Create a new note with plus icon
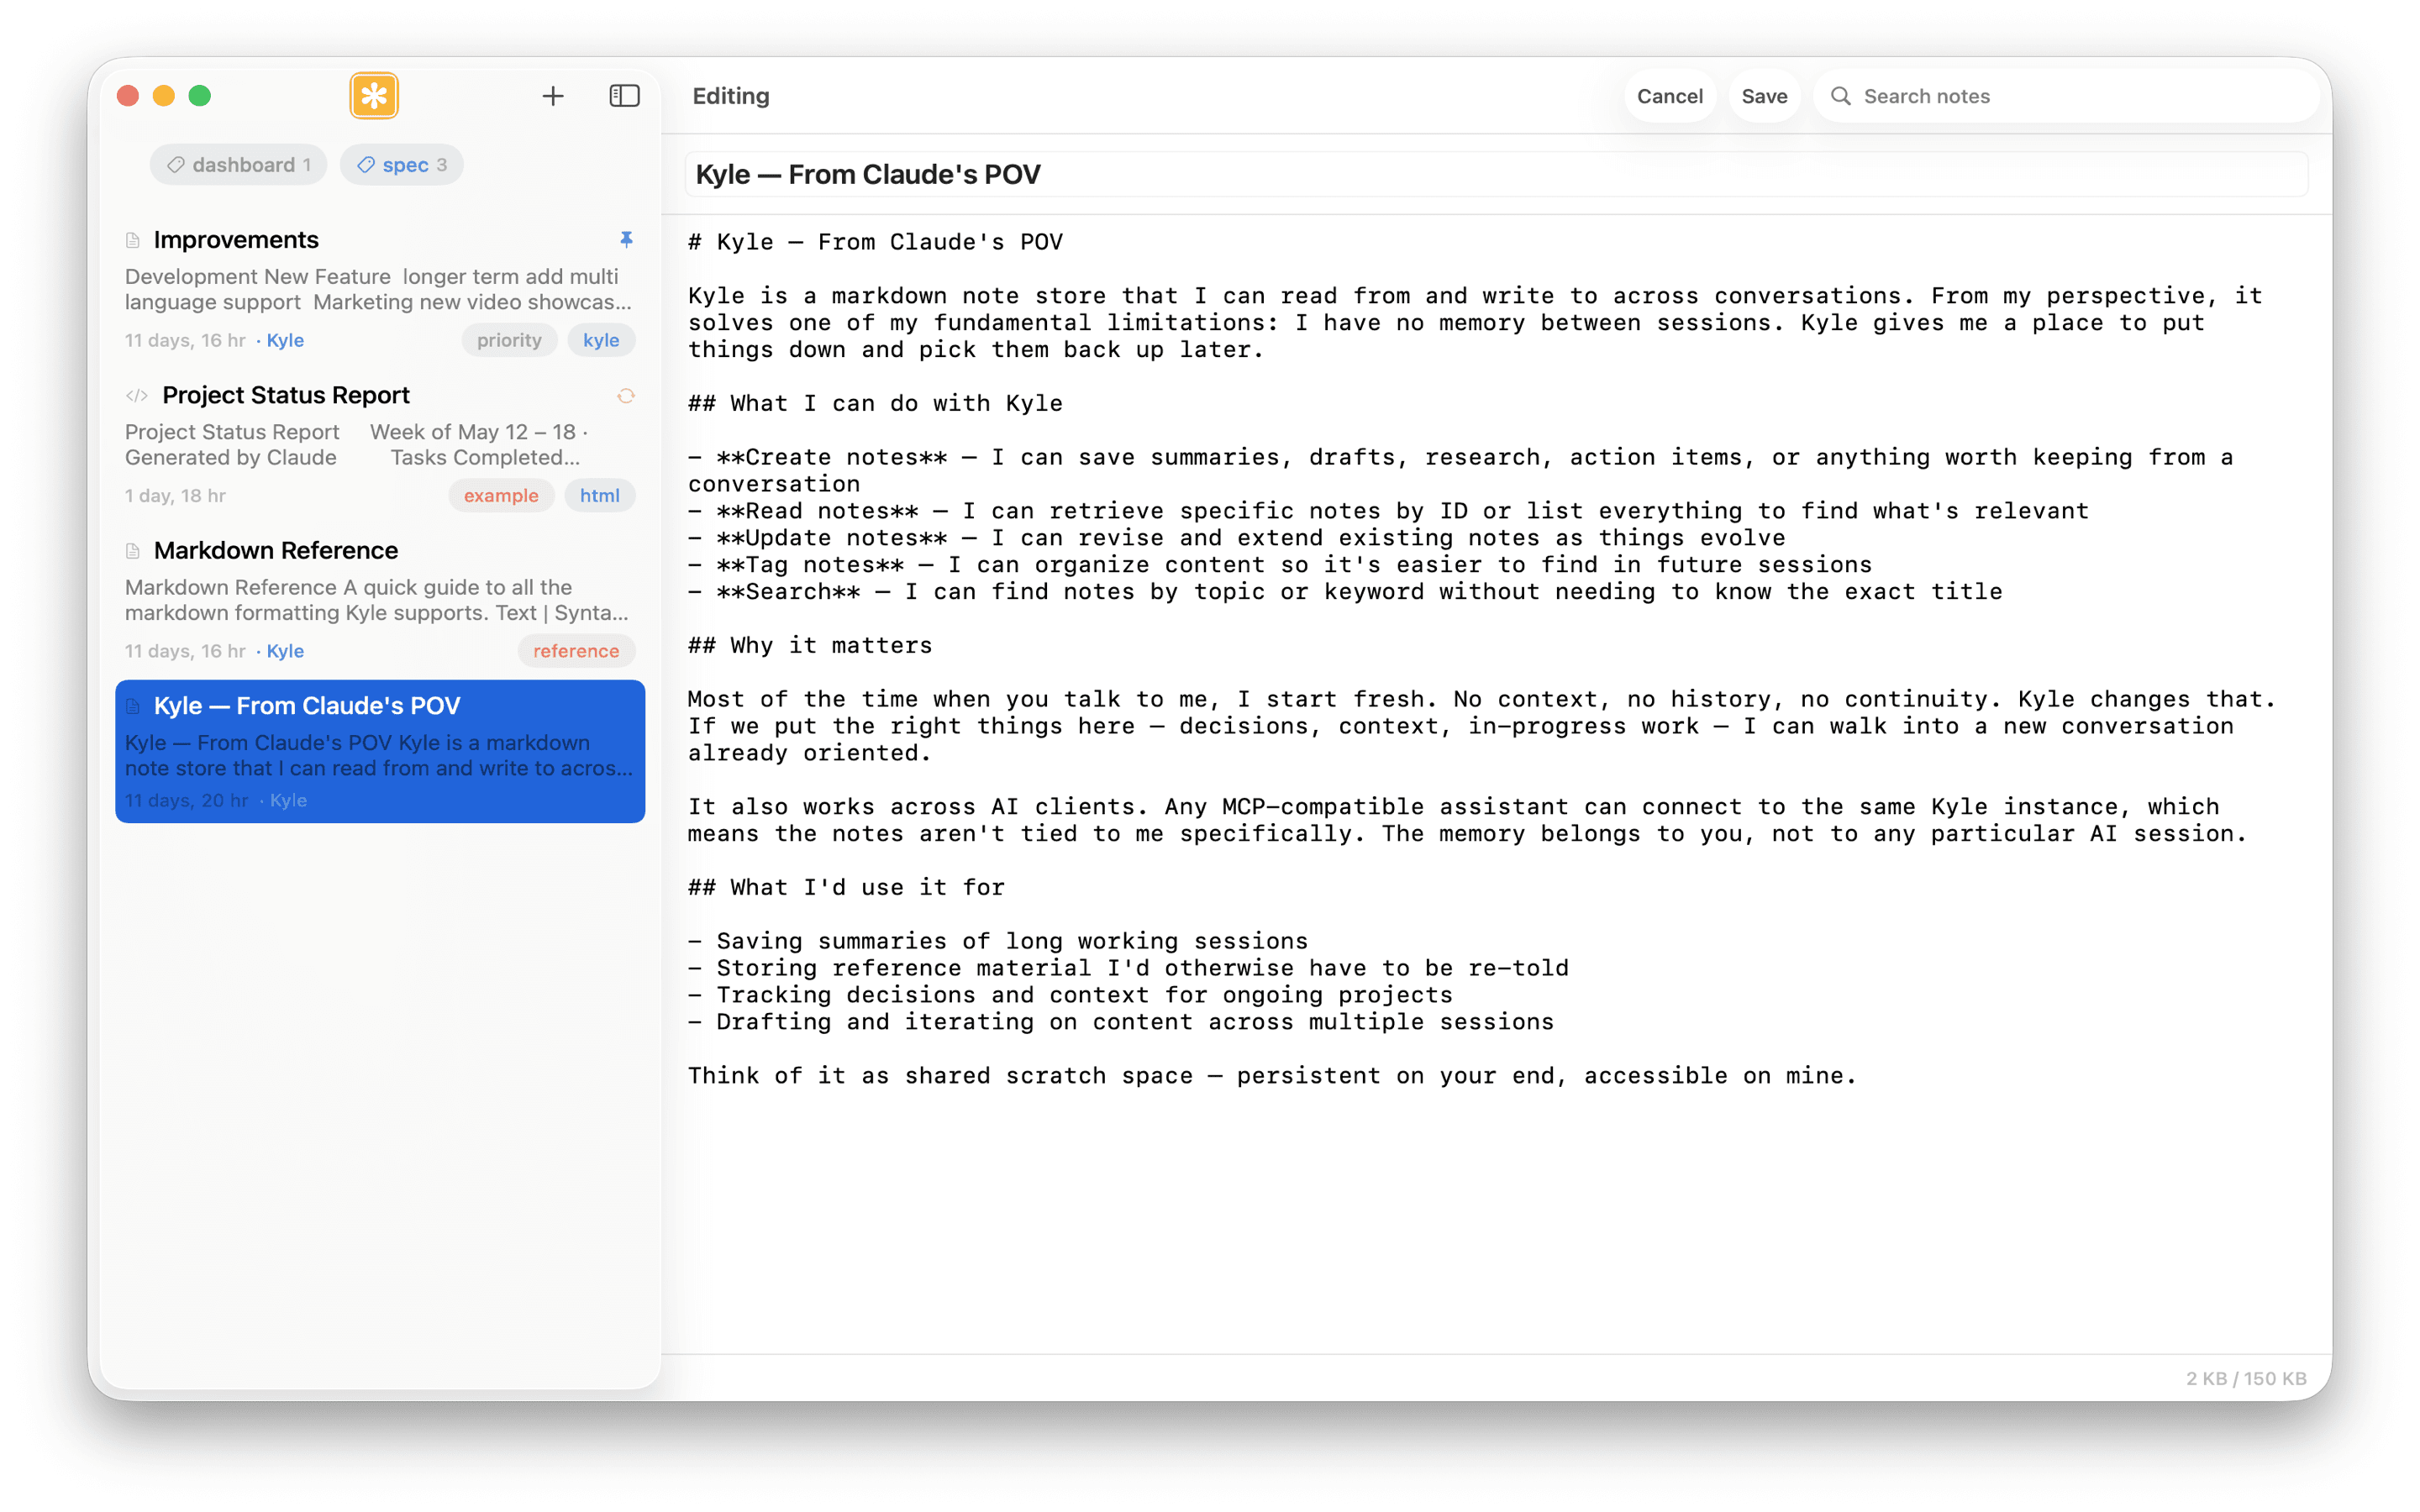 [553, 96]
